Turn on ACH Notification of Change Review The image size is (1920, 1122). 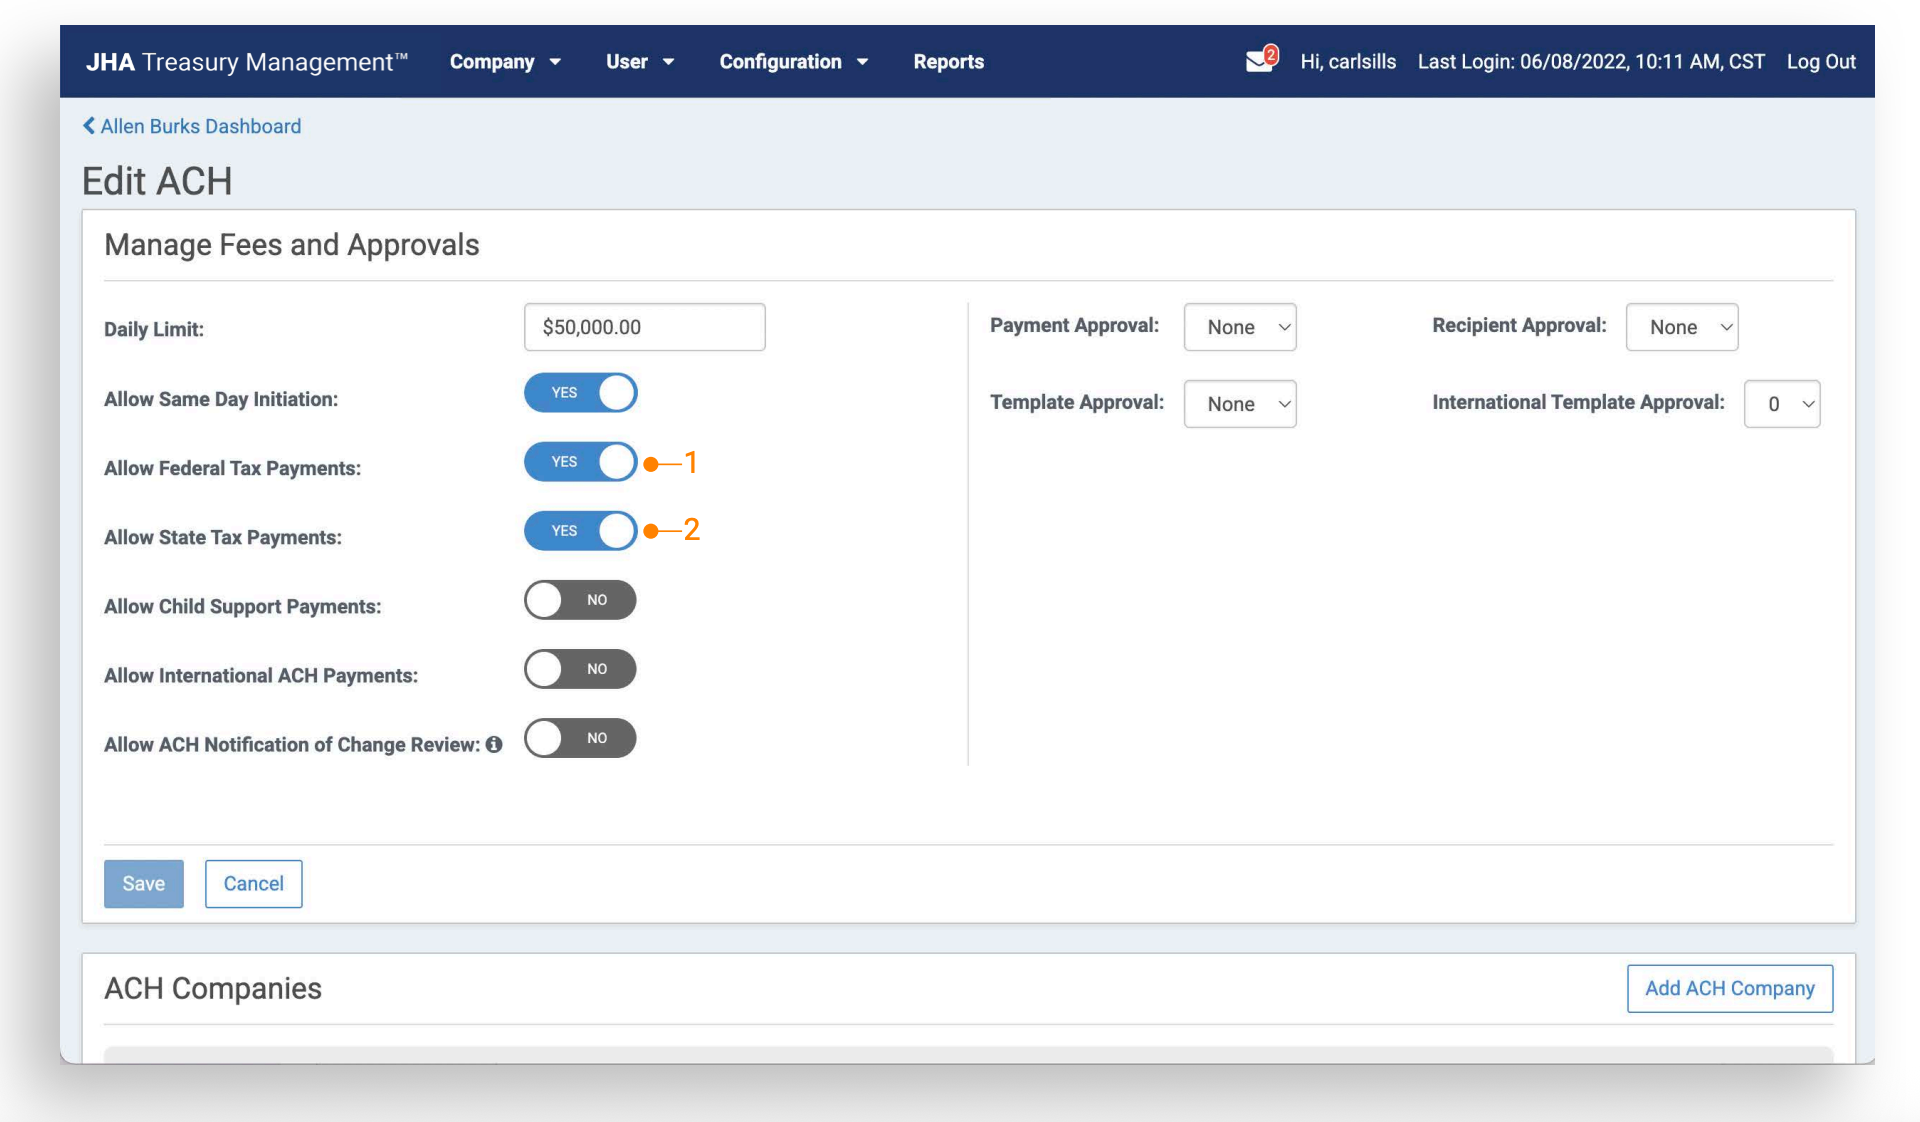580,738
